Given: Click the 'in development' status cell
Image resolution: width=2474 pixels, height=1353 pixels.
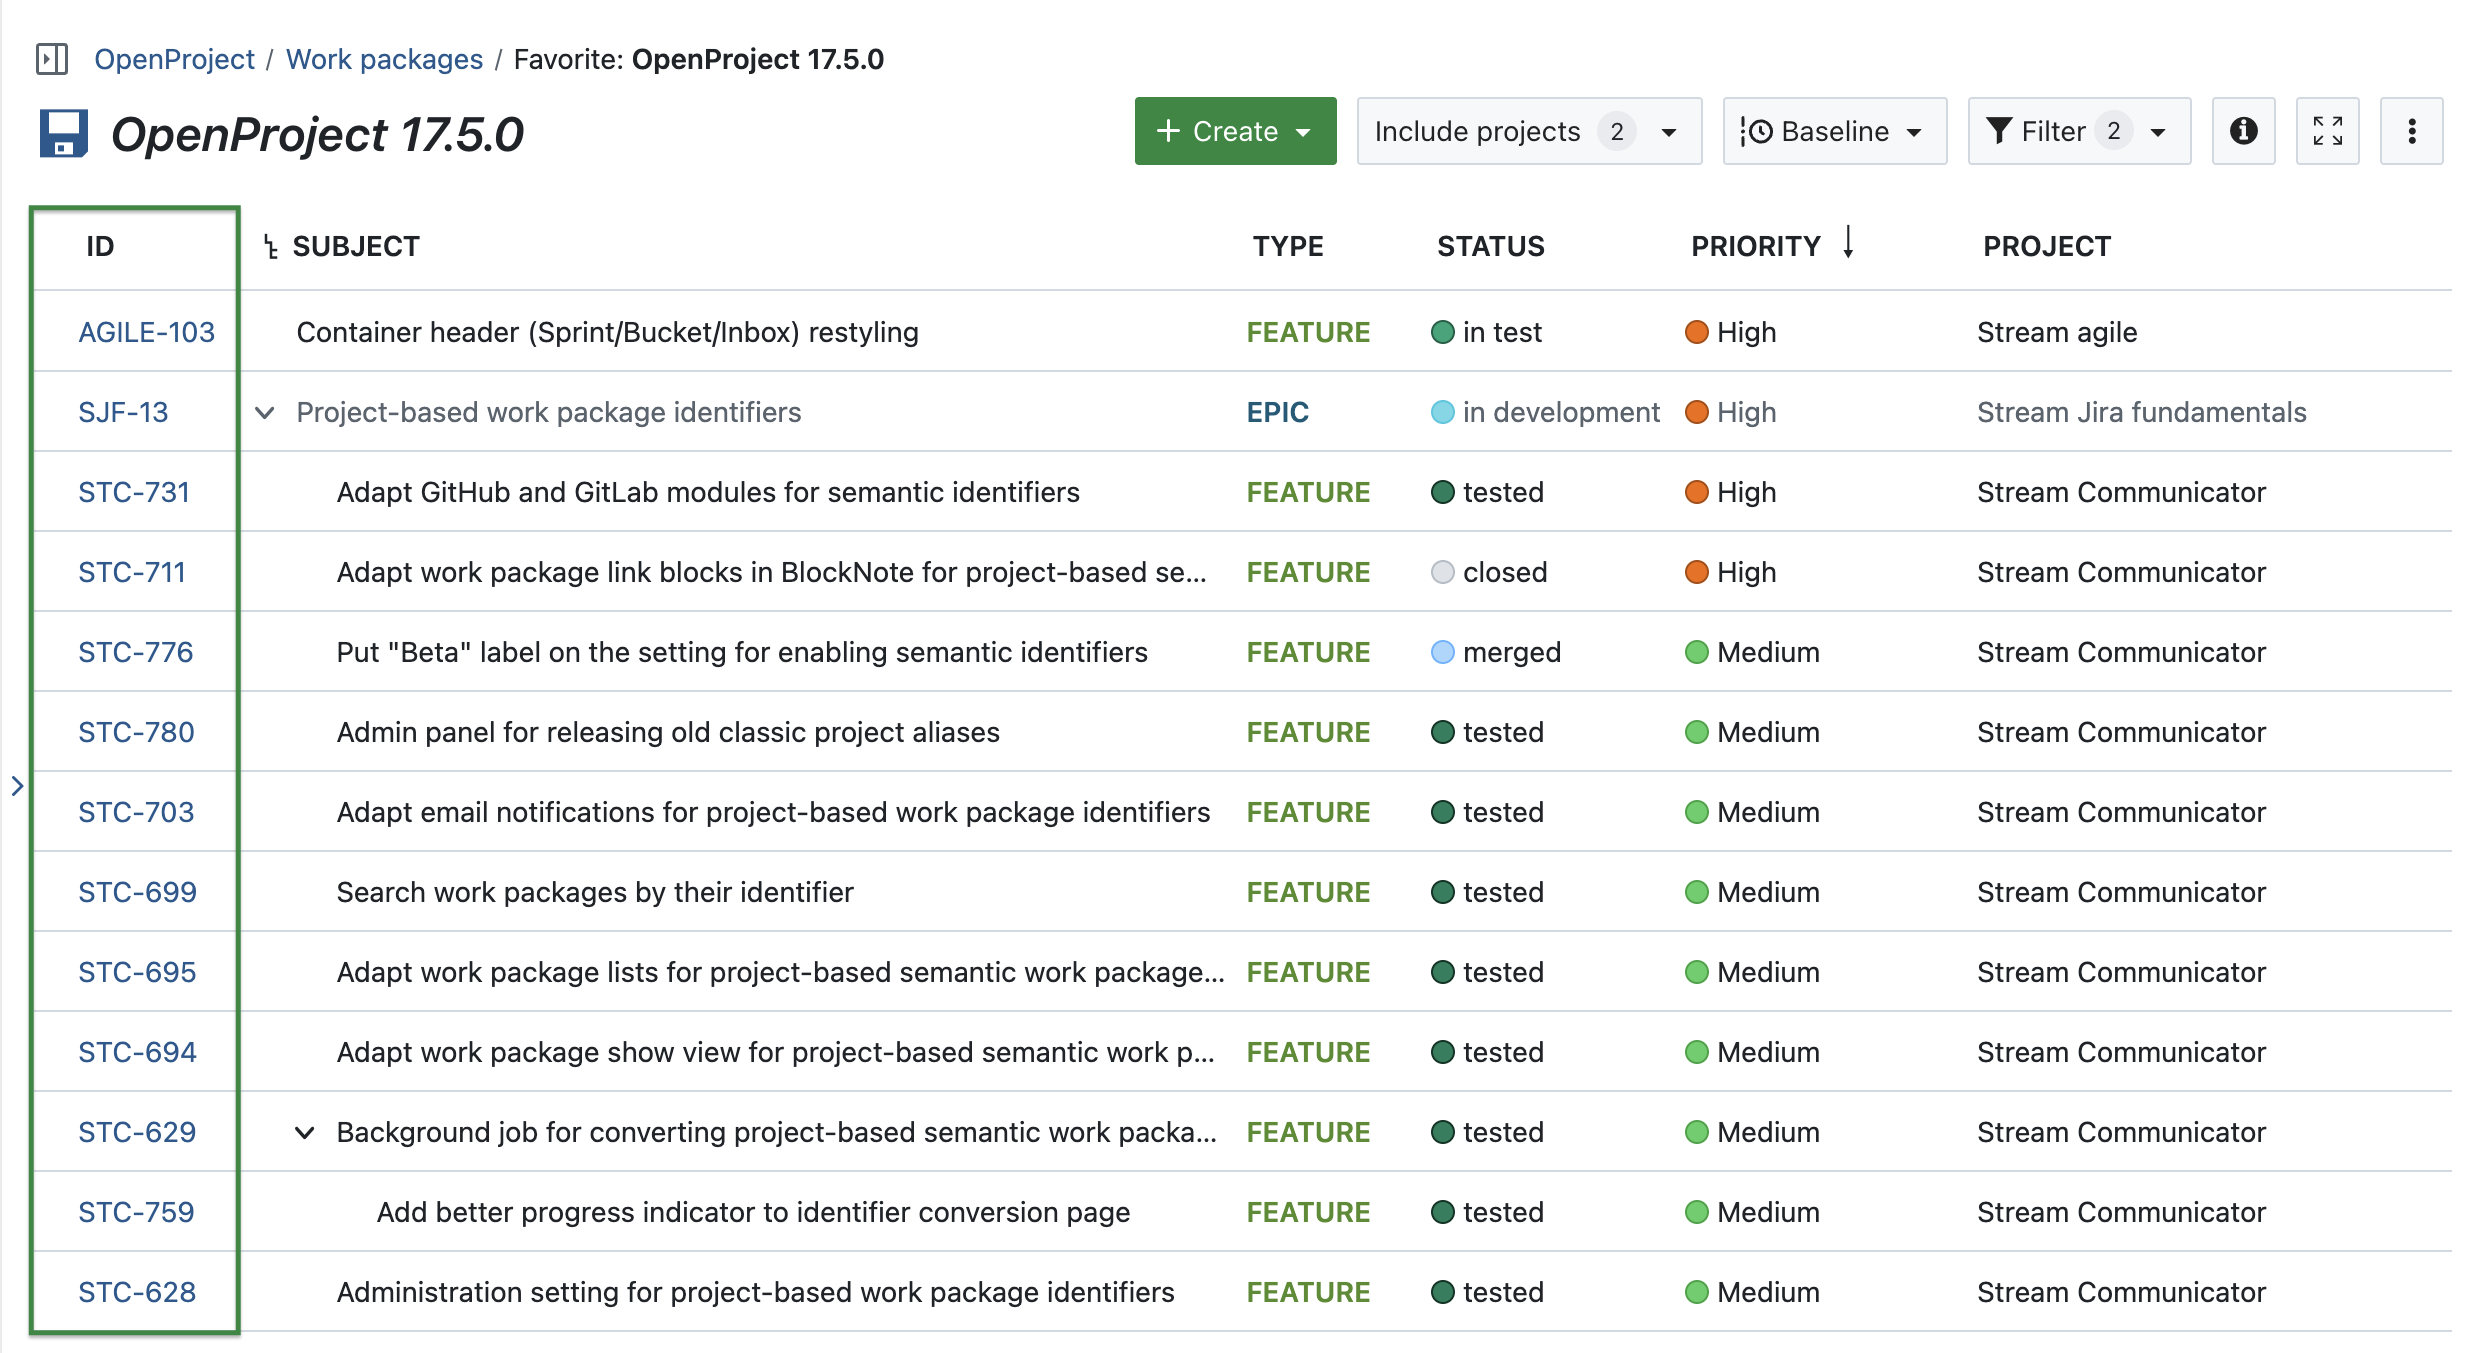Looking at the screenshot, I should (1545, 412).
